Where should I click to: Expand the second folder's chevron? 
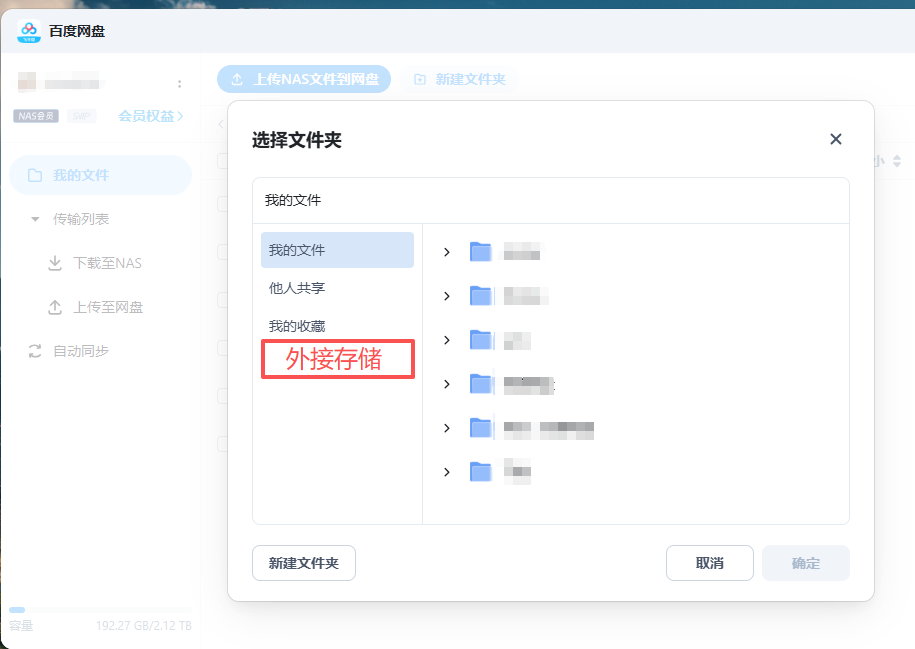click(x=446, y=296)
